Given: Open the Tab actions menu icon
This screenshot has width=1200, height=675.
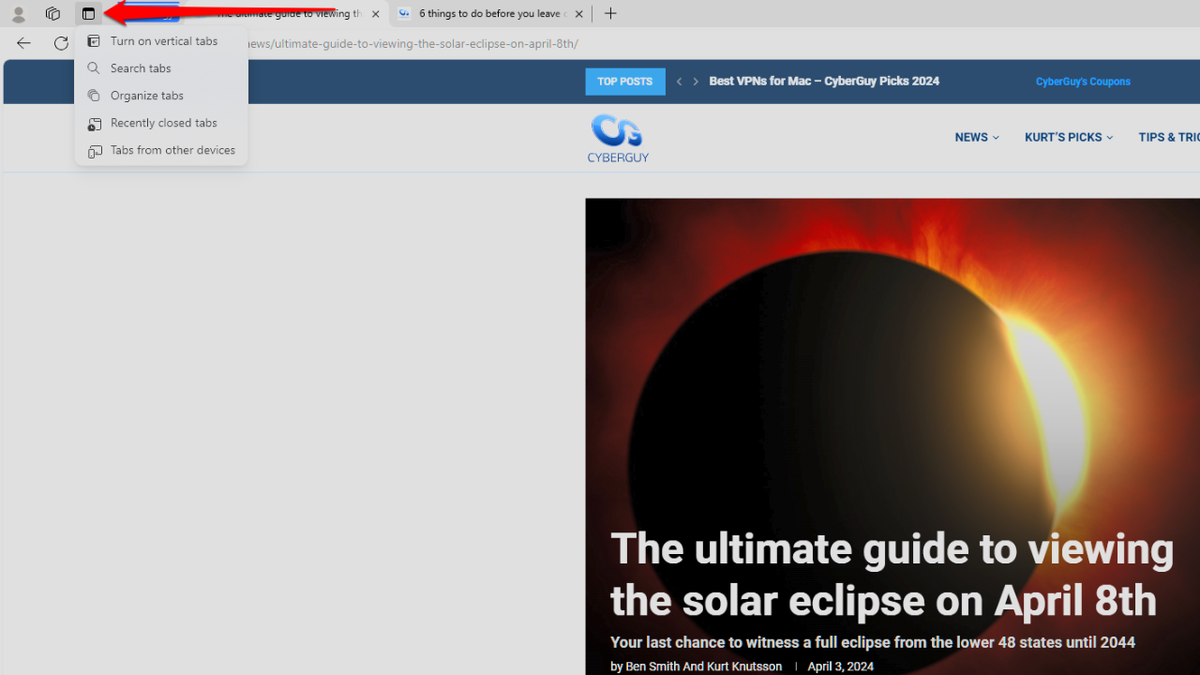Looking at the screenshot, I should (89, 13).
